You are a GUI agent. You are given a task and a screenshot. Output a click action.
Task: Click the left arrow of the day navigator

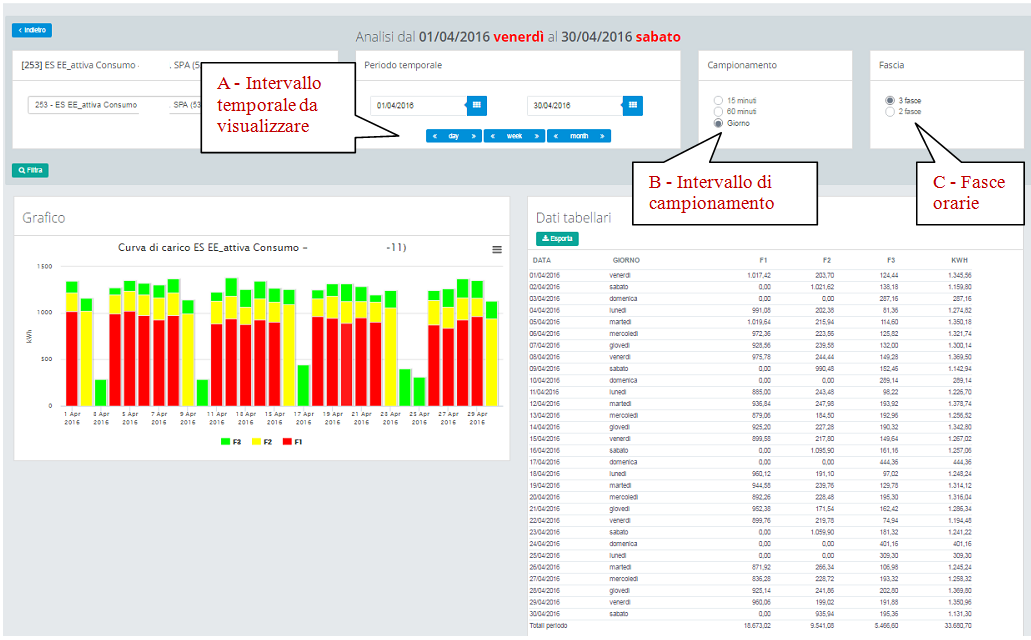tap(434, 135)
